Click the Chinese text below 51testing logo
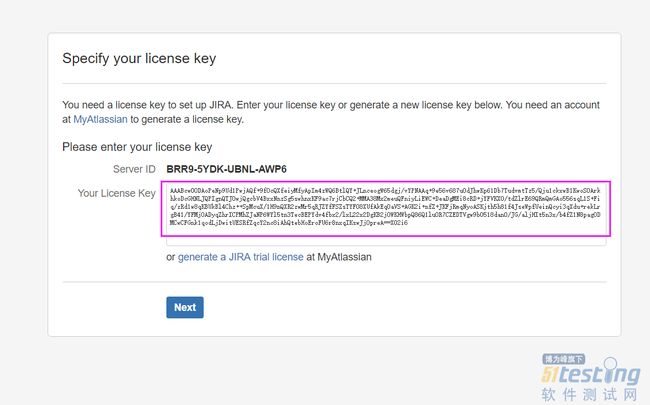The image size is (650, 405). (589, 394)
